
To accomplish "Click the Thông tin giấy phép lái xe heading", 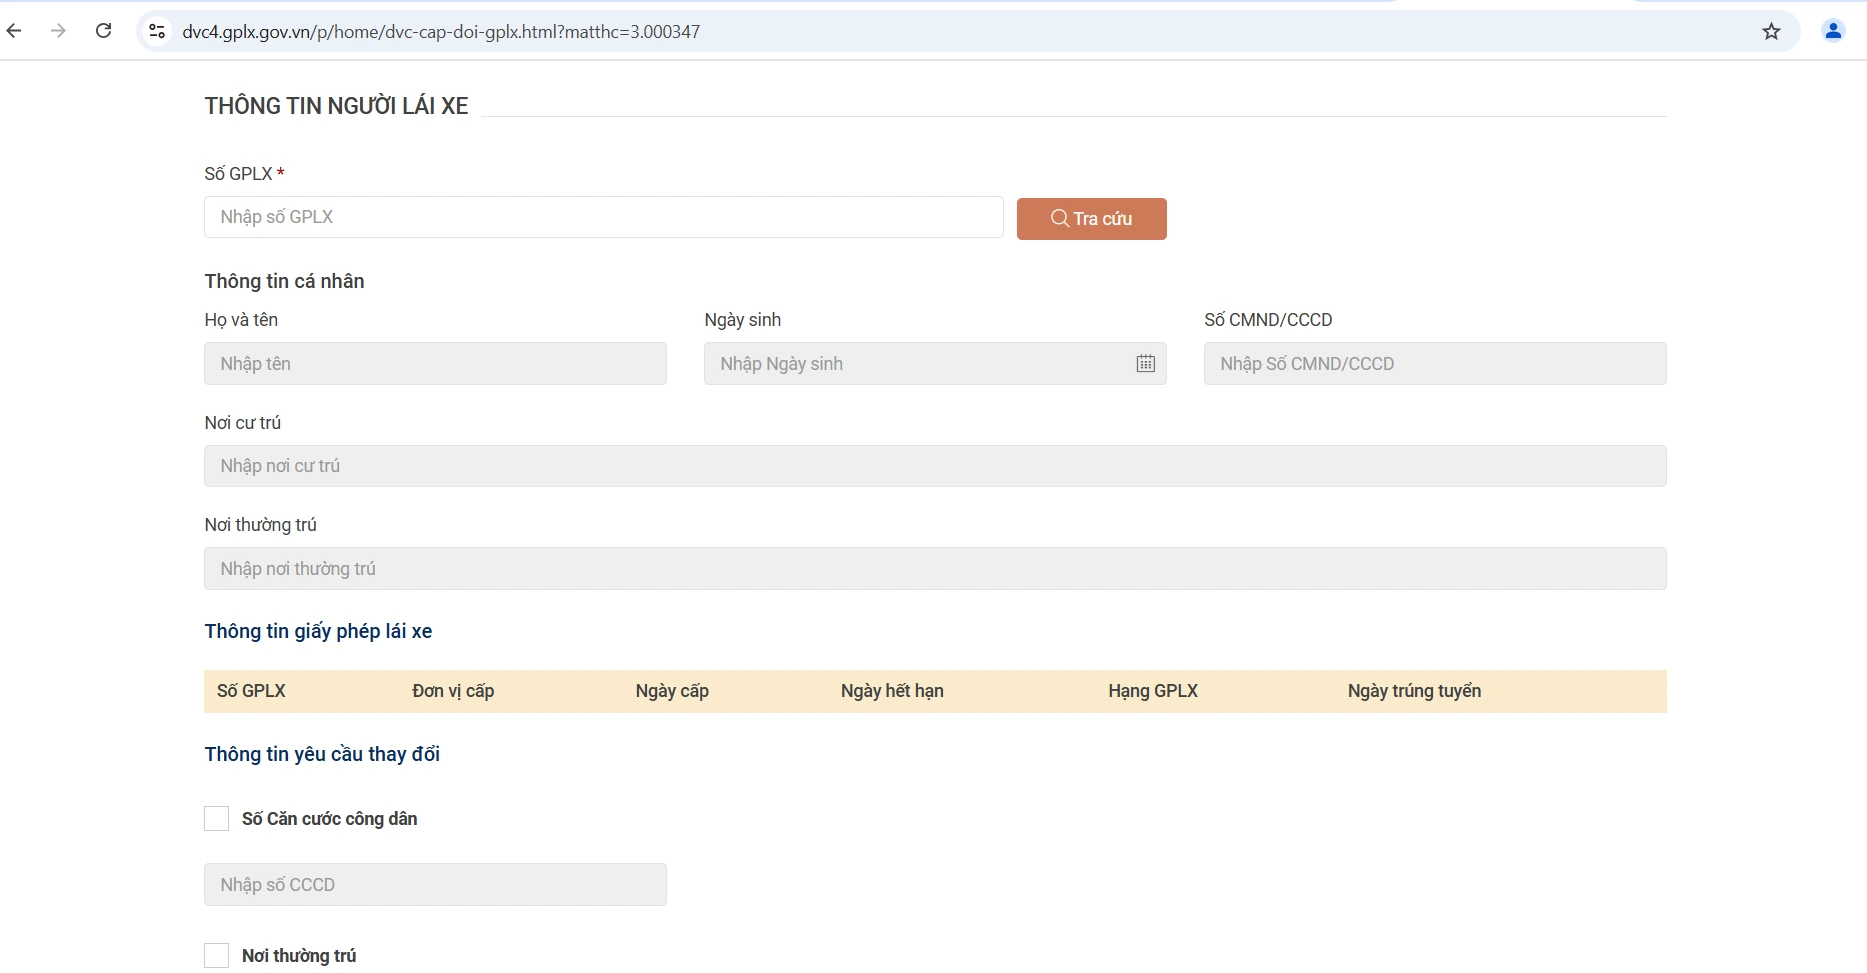I will click(318, 631).
